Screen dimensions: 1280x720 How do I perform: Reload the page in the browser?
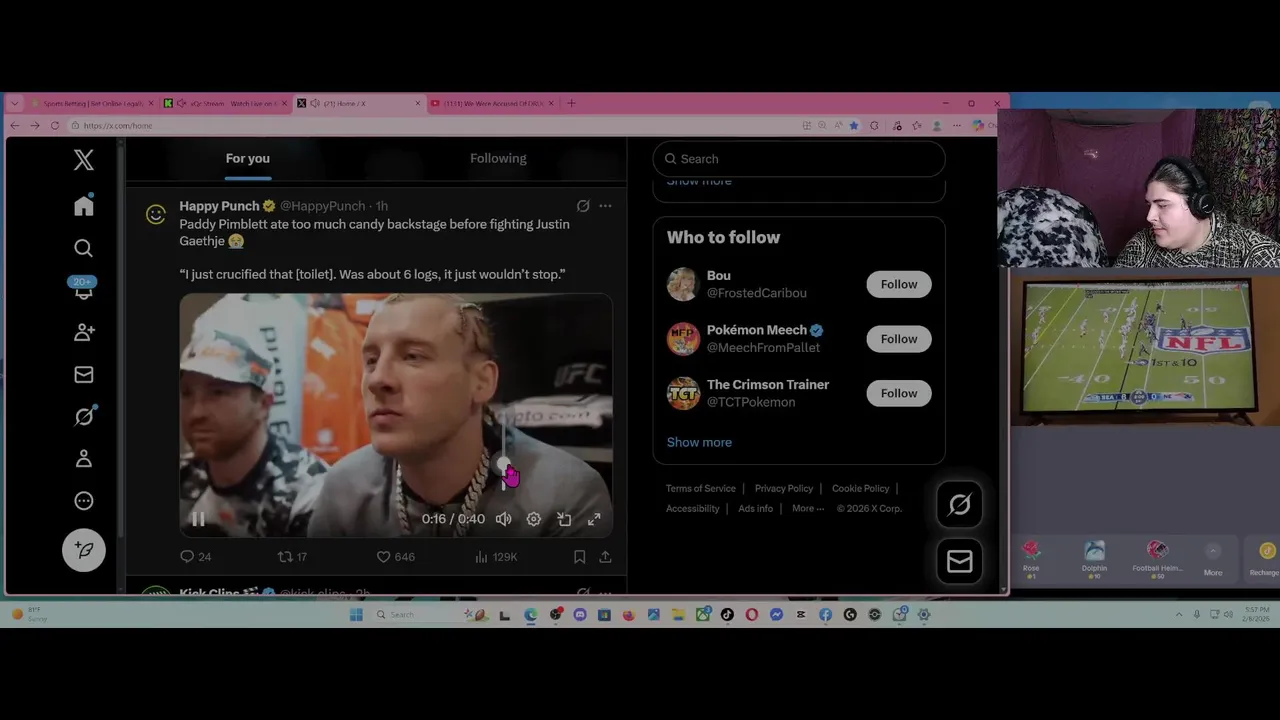point(54,125)
